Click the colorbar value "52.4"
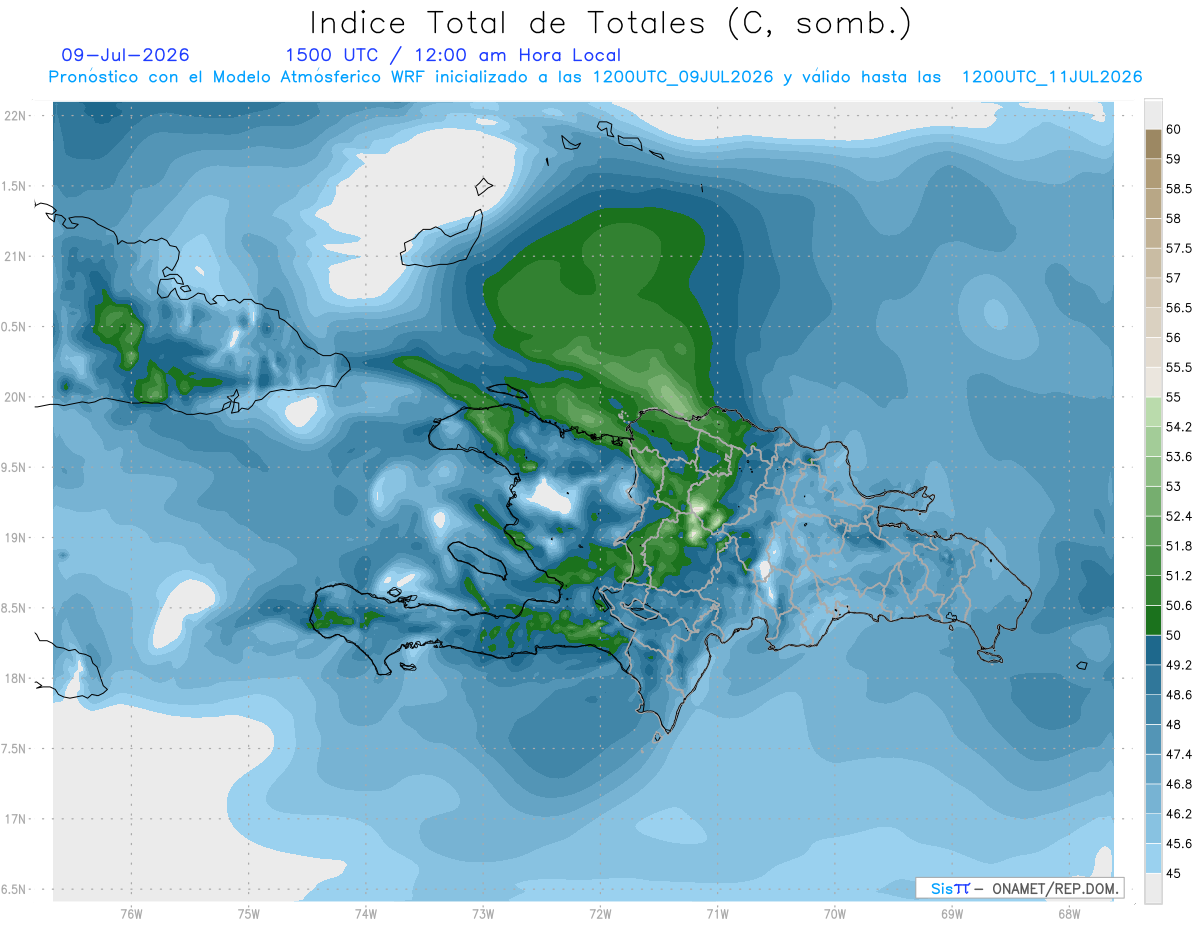This screenshot has width=1200, height=927. tap(1180, 517)
